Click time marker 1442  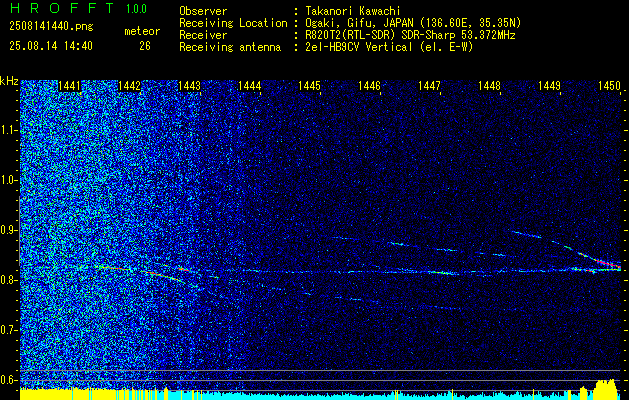coord(130,85)
